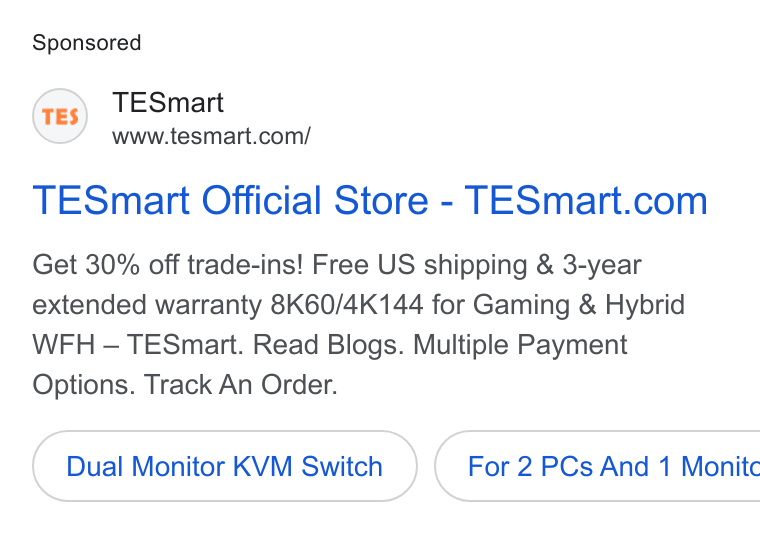Click the circular TESmart favicon beside the site name
Image resolution: width=760 pixels, height=534 pixels.
tap(60, 116)
